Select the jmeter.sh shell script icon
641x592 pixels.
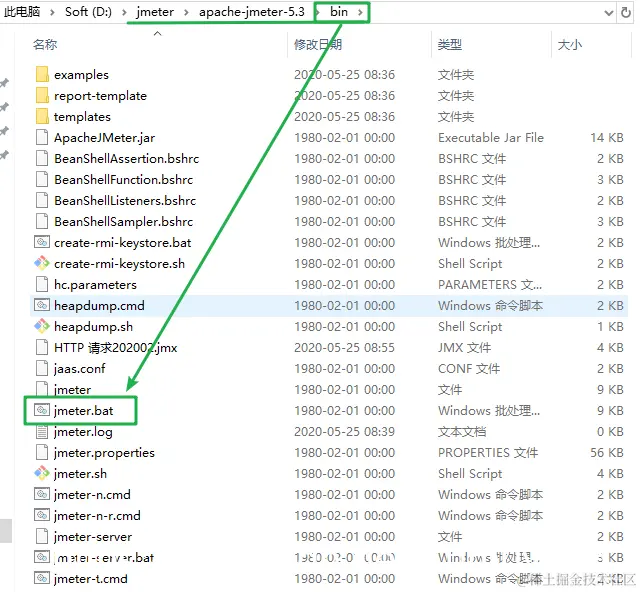coord(42,473)
